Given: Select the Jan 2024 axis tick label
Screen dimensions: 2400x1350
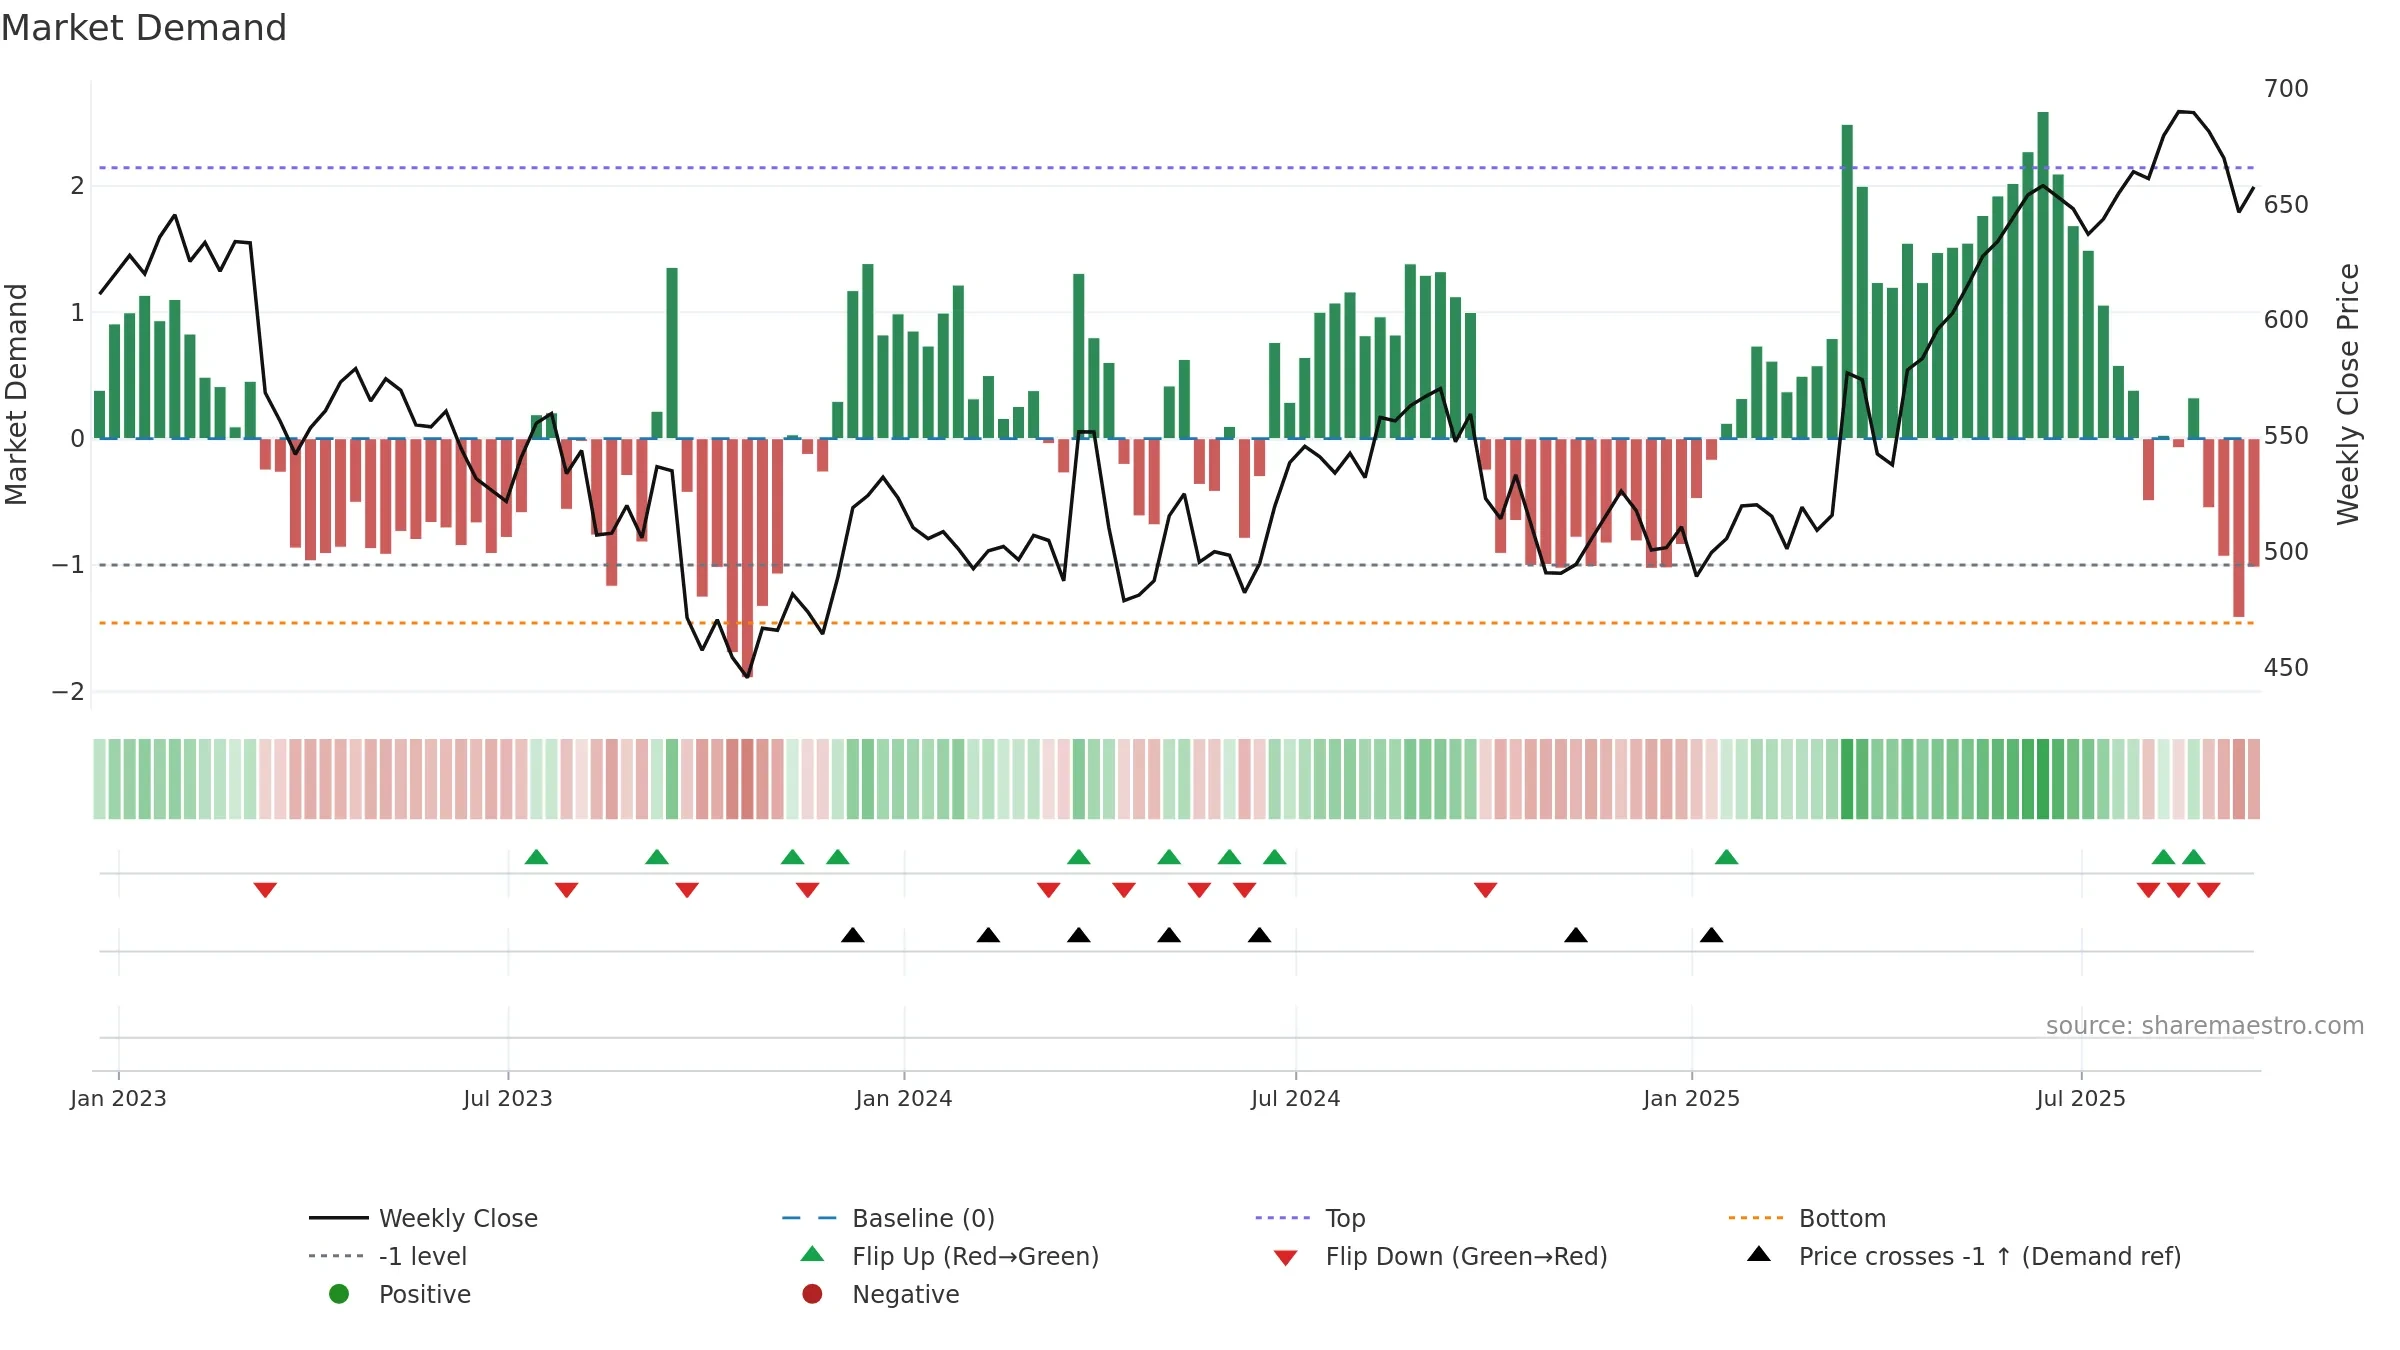Looking at the screenshot, I should [x=904, y=1098].
